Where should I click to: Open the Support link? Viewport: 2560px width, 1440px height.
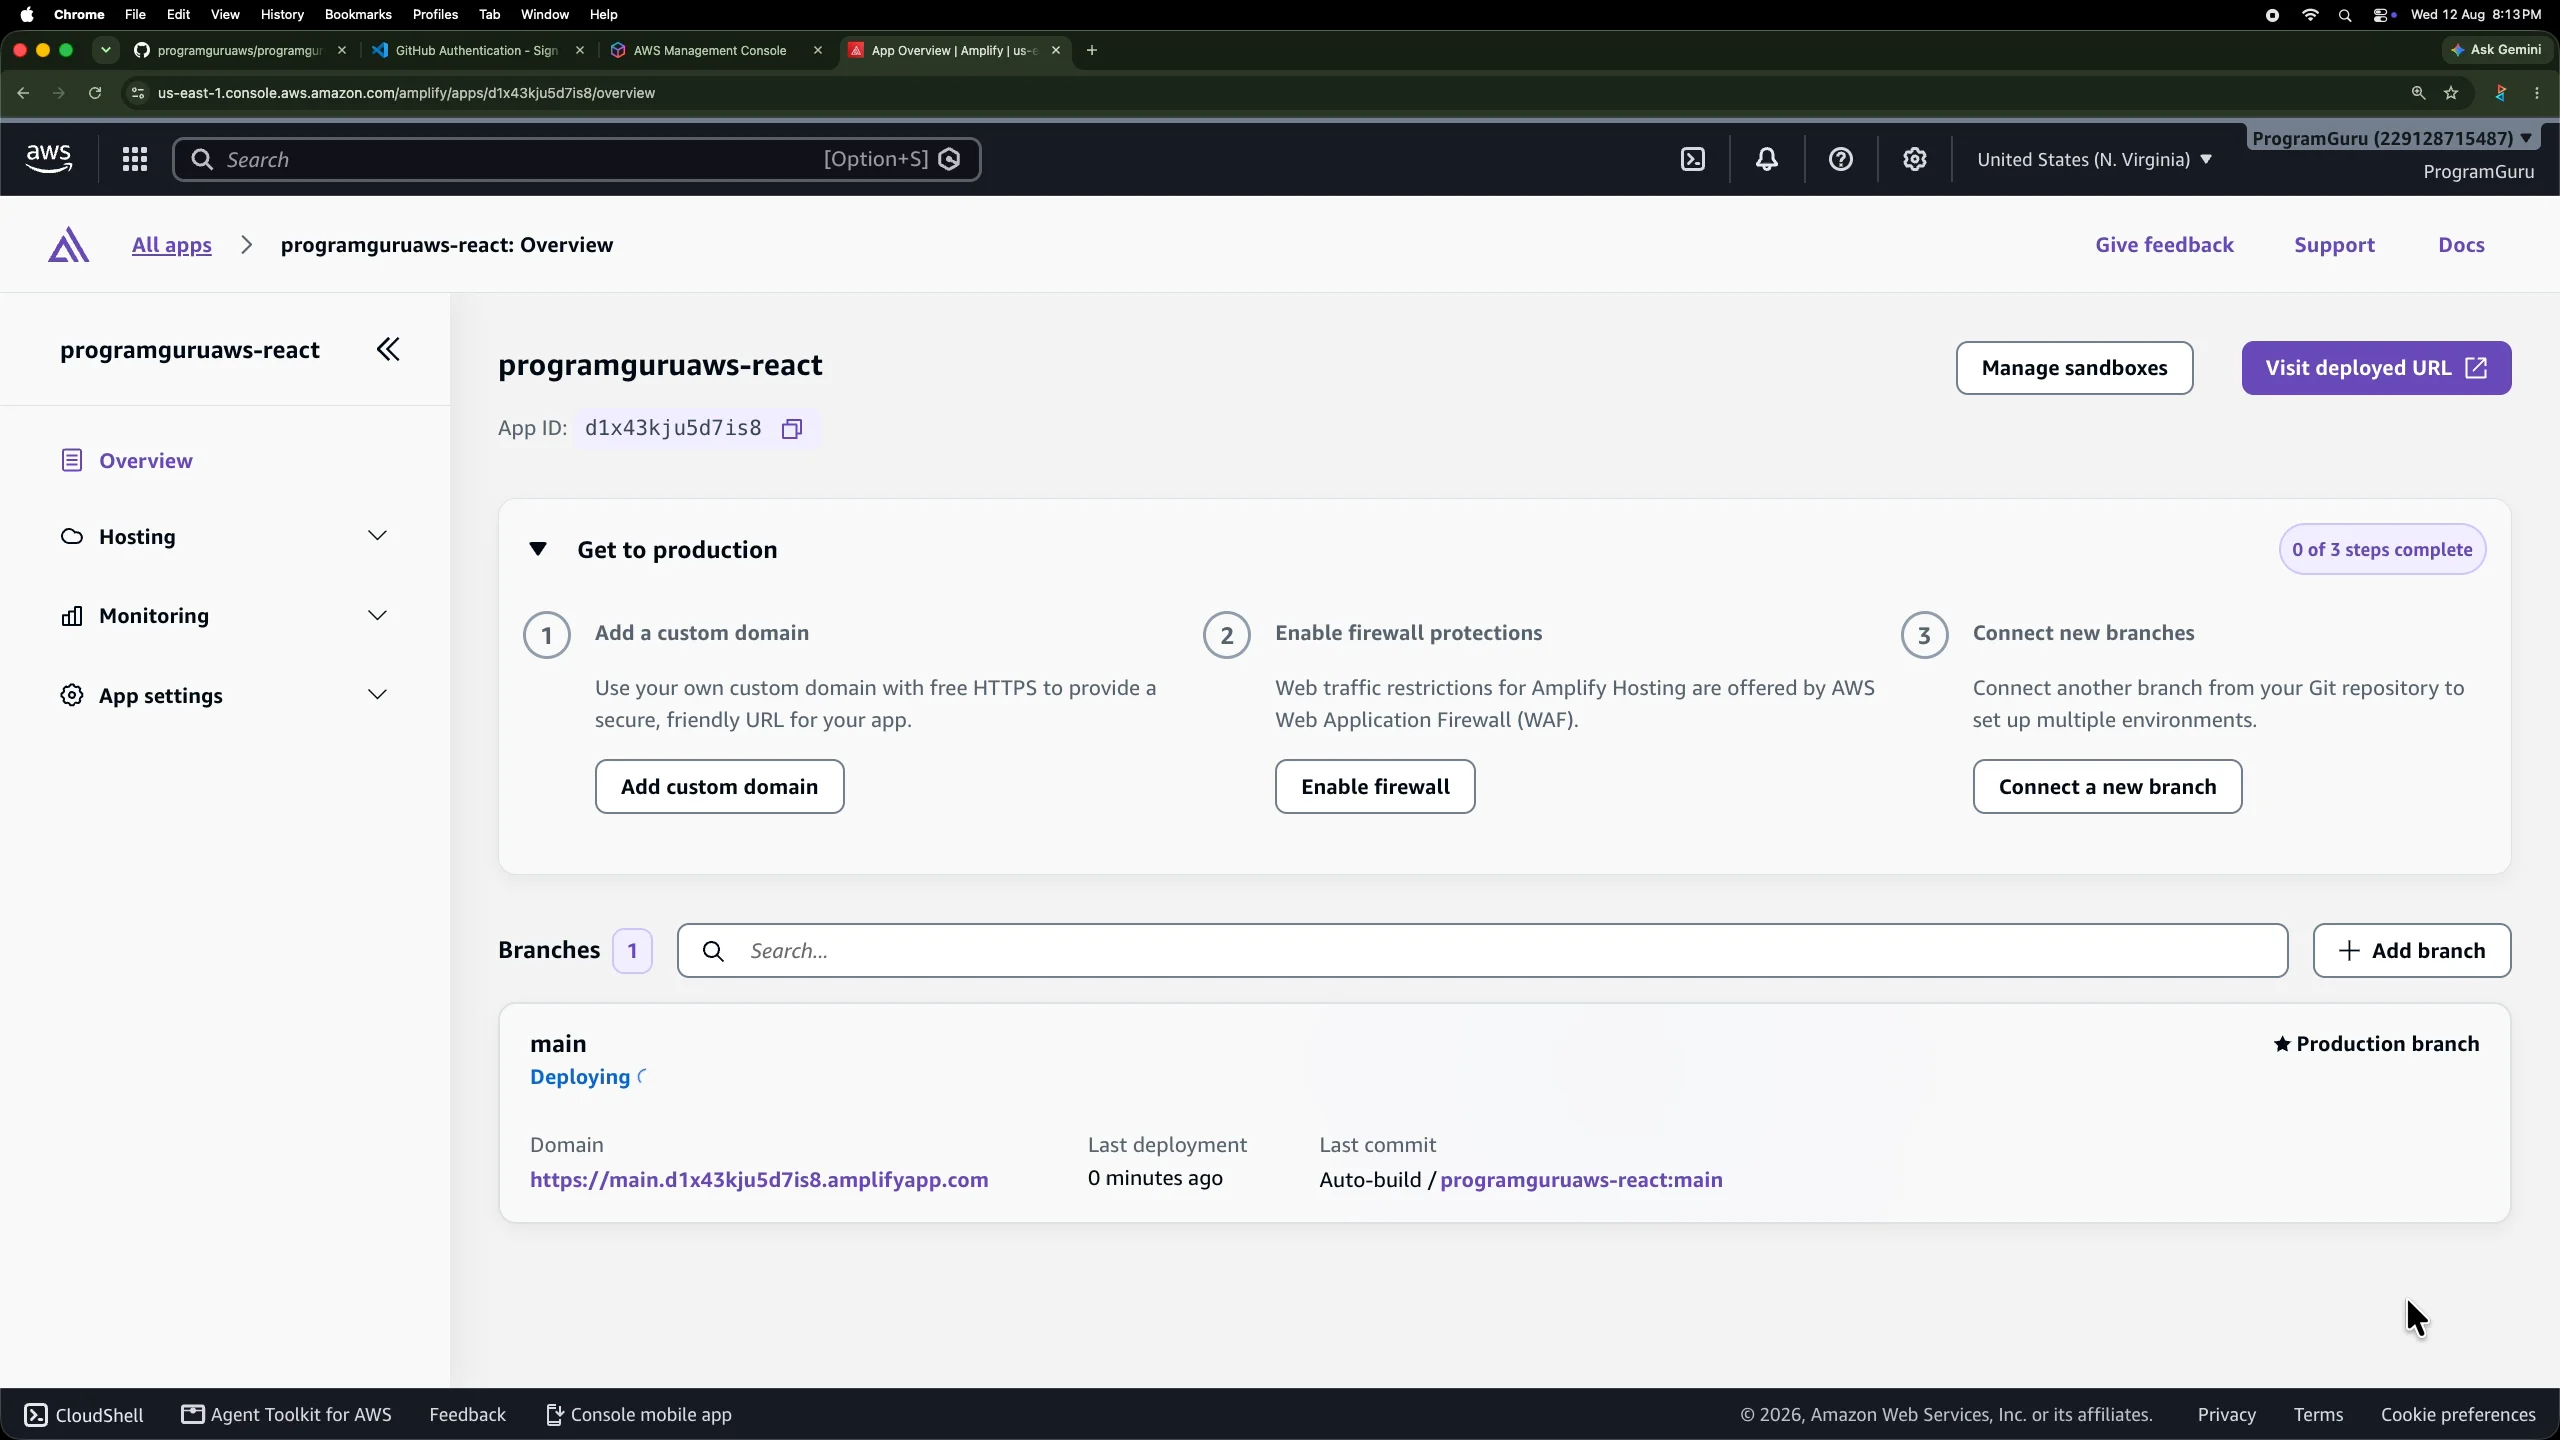pyautogui.click(x=2334, y=245)
